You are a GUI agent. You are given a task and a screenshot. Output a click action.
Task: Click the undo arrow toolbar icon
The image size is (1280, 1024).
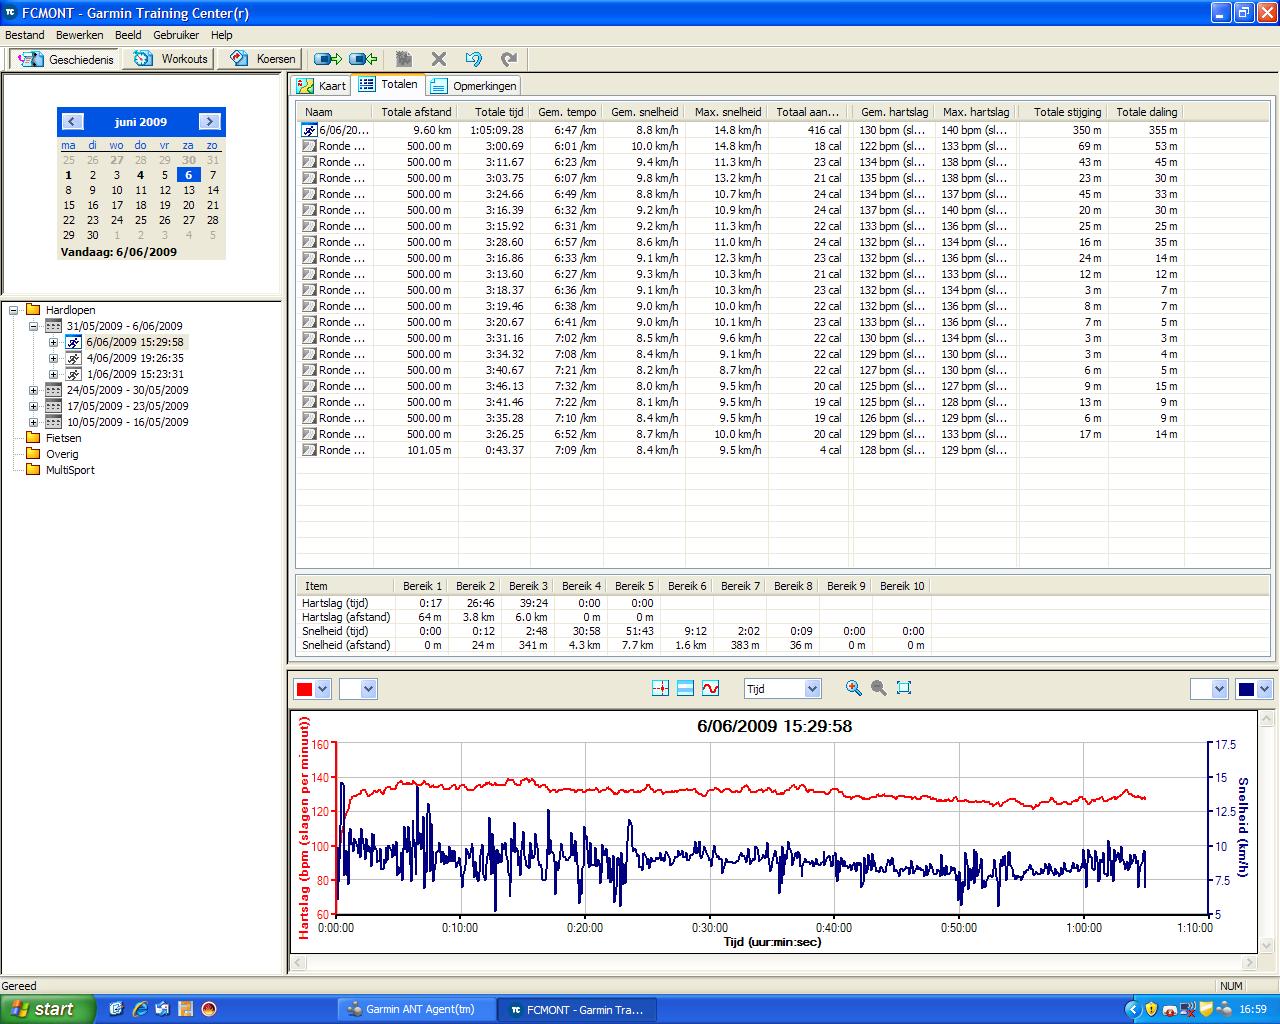[474, 59]
